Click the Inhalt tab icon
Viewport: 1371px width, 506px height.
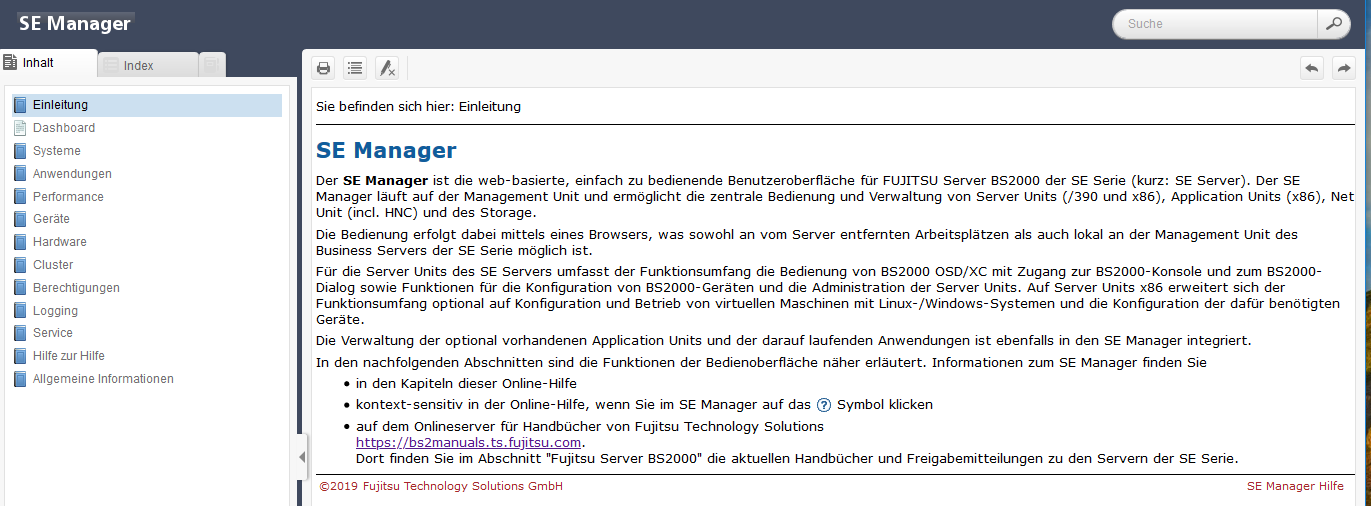pos(11,62)
